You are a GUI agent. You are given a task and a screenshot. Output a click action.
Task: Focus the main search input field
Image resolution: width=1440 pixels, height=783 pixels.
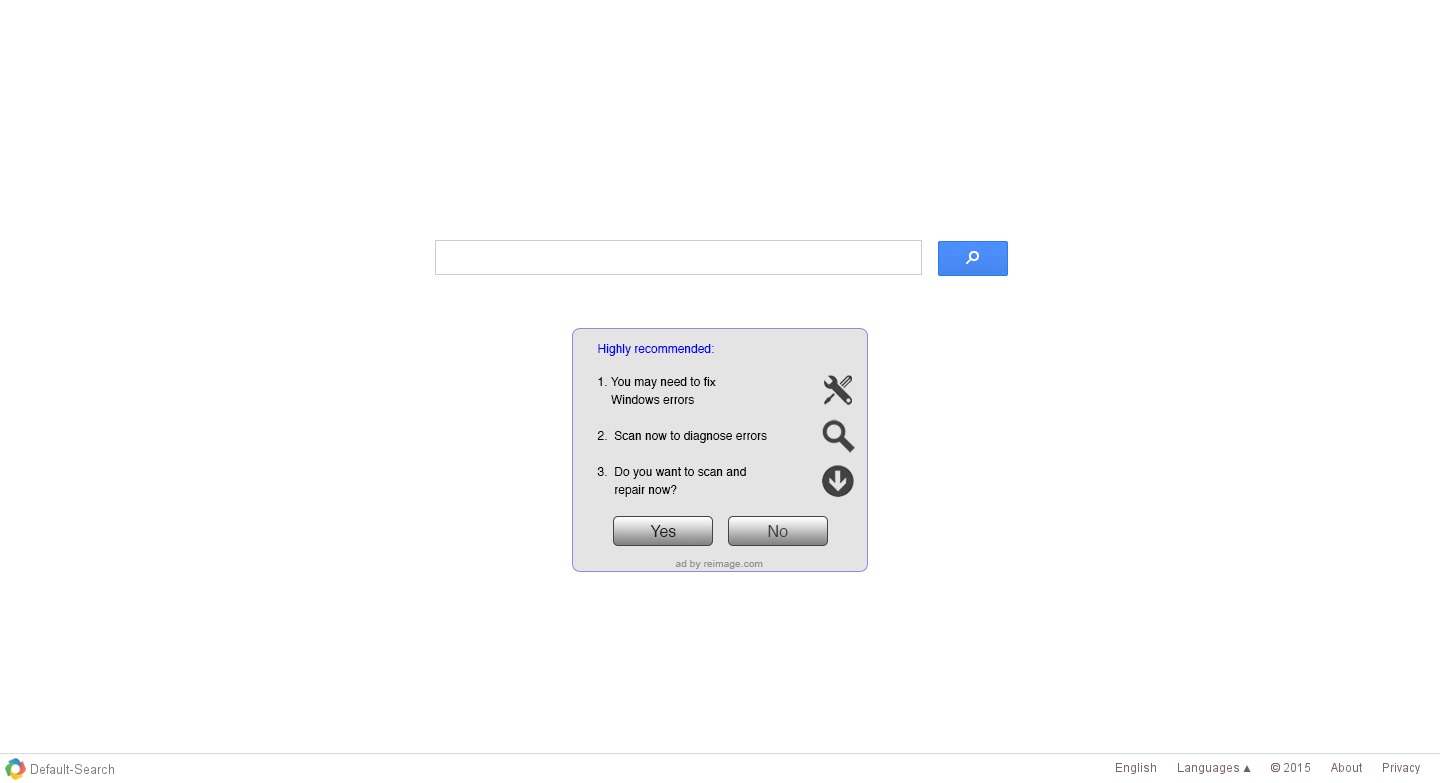678,257
